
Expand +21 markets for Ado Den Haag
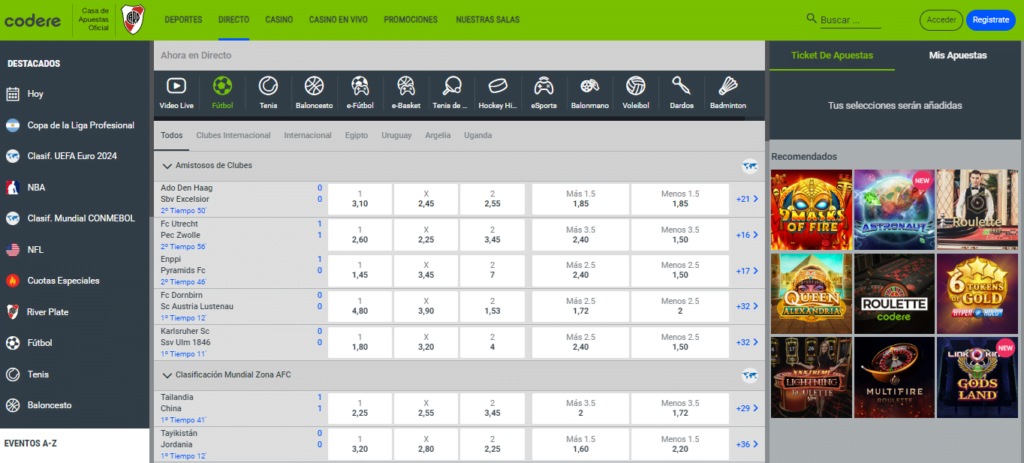coord(747,199)
